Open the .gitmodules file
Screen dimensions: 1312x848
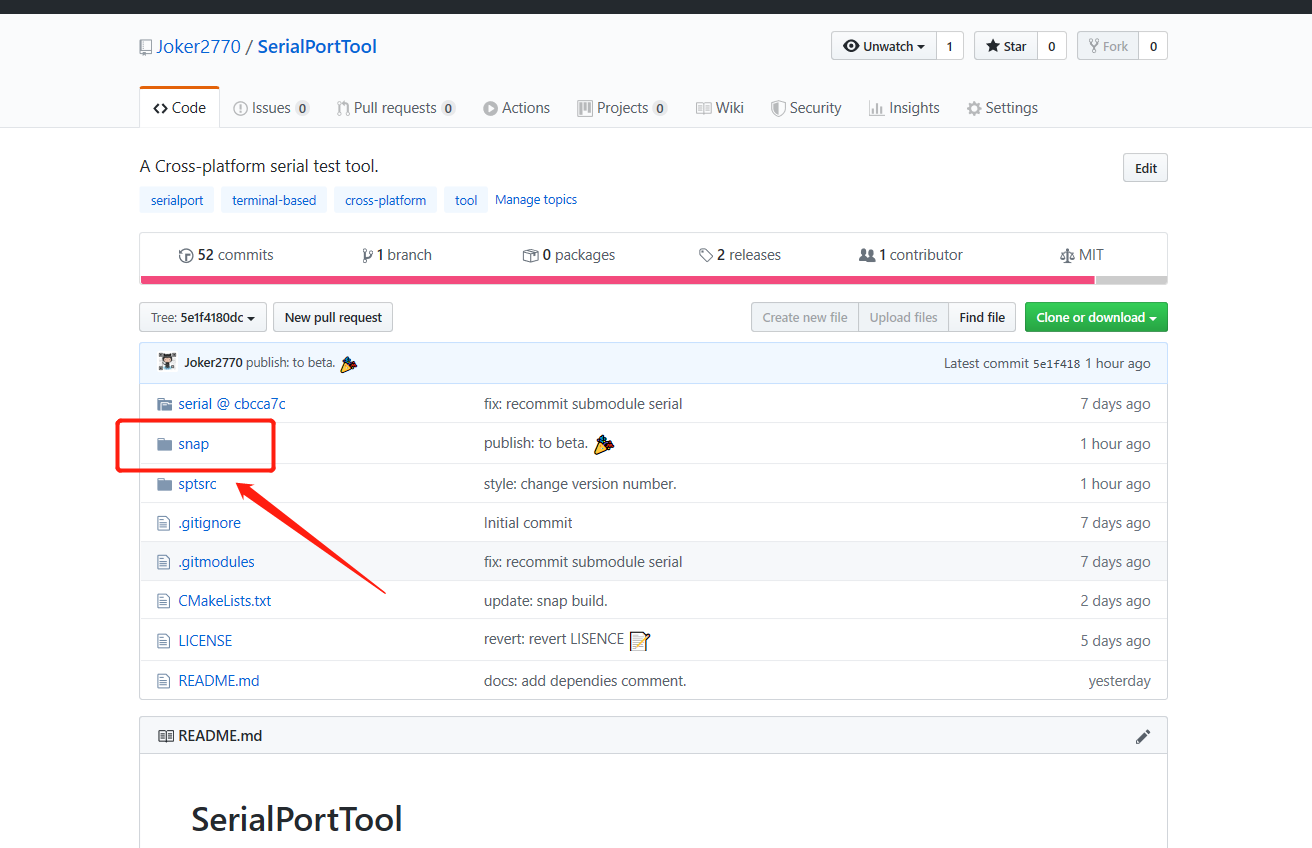coord(216,562)
